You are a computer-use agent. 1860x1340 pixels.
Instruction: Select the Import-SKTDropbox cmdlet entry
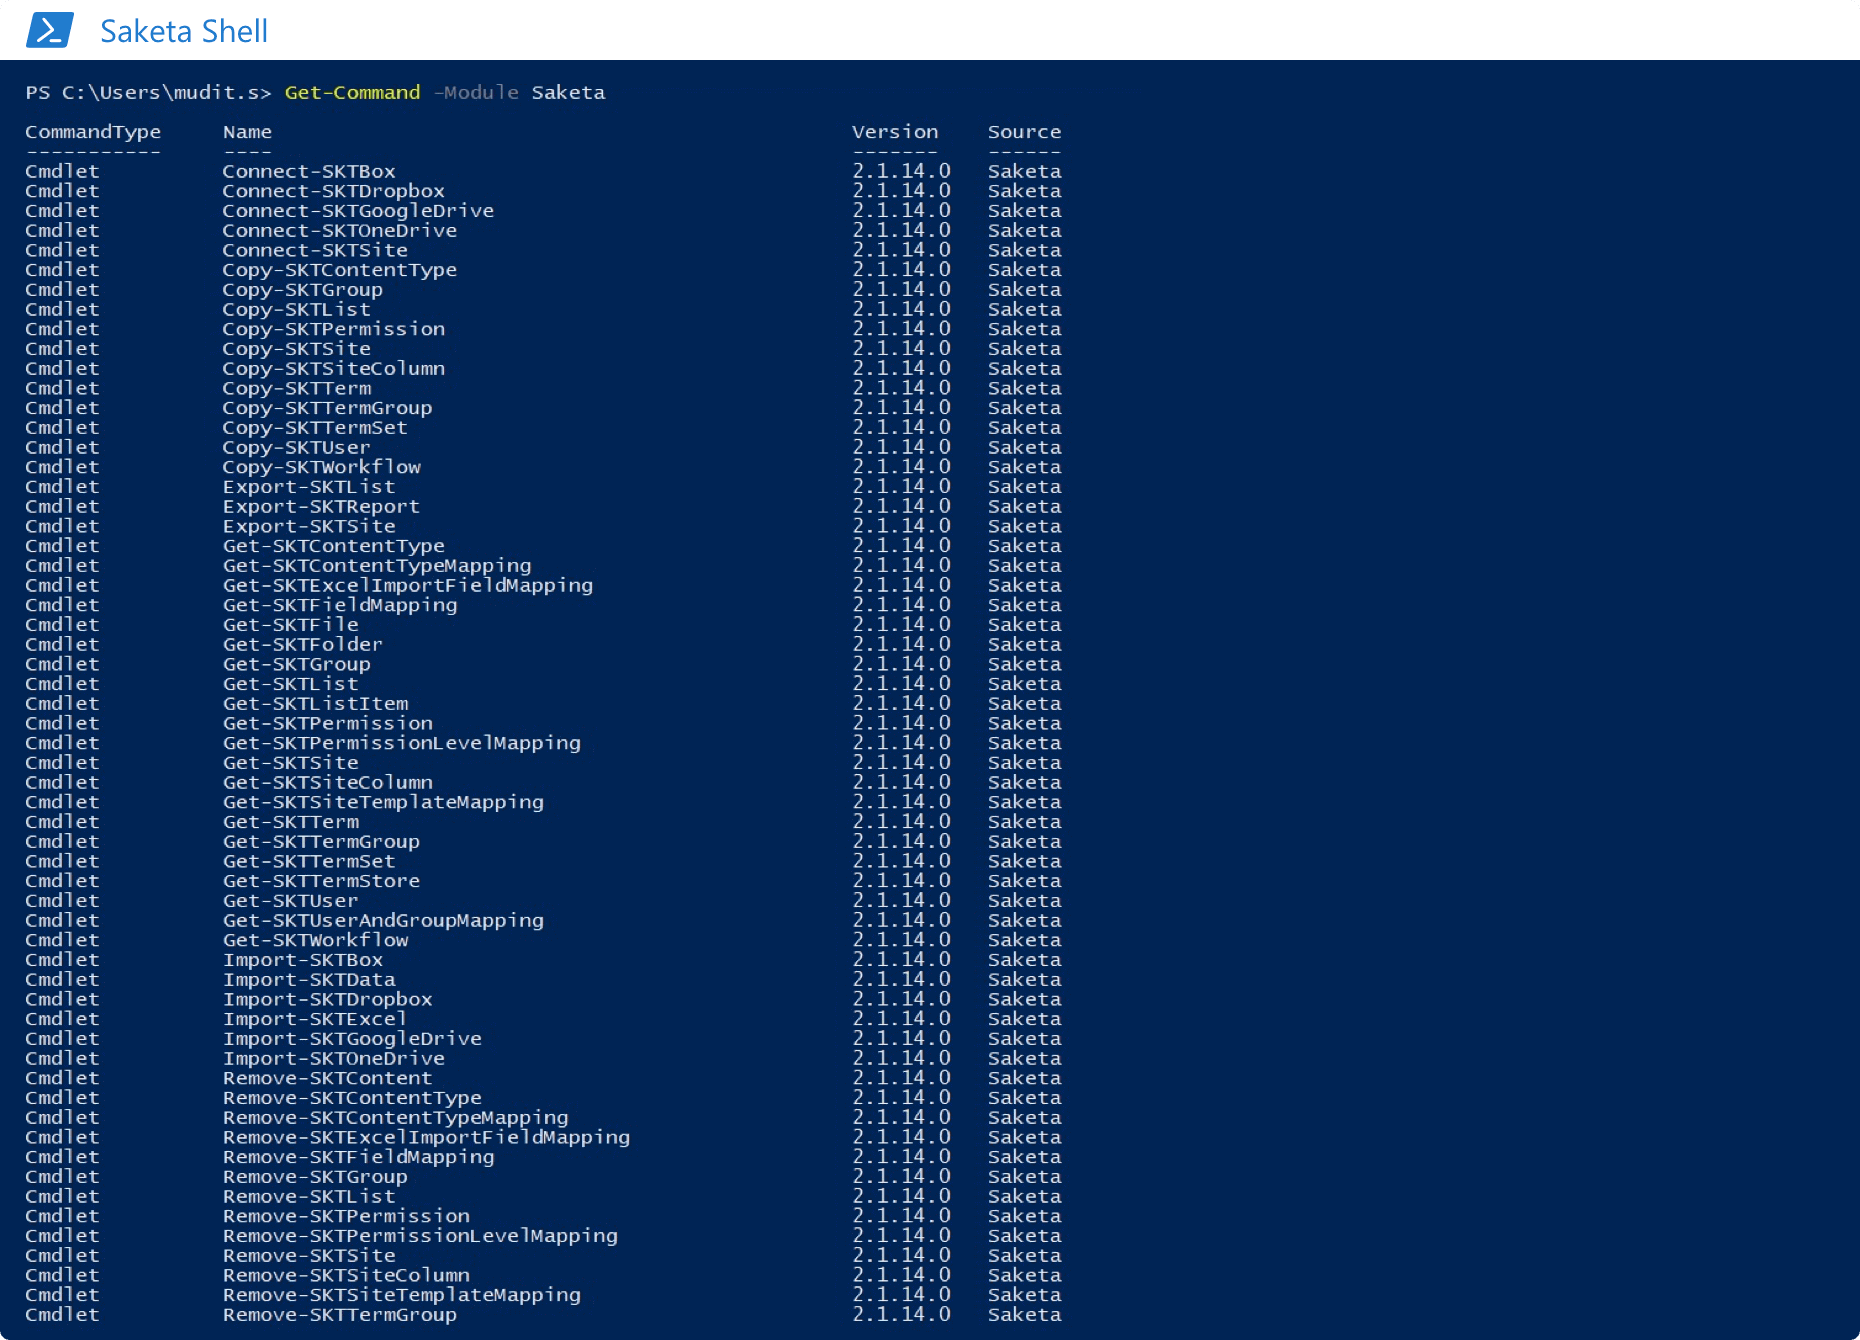coord(327,999)
